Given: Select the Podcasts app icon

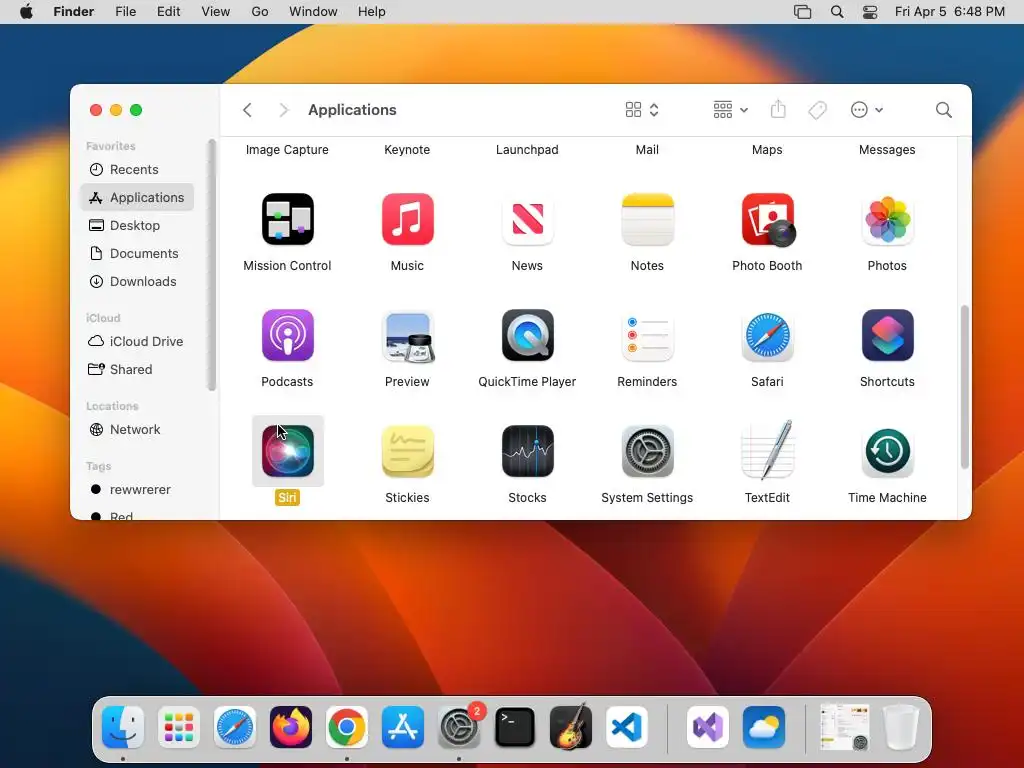Looking at the screenshot, I should pos(287,335).
